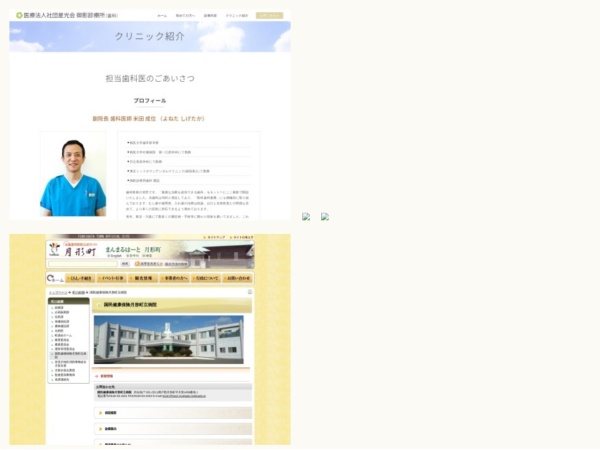
Task: Open クリニック紹介 in the clinic navigation
Action: tap(236, 16)
